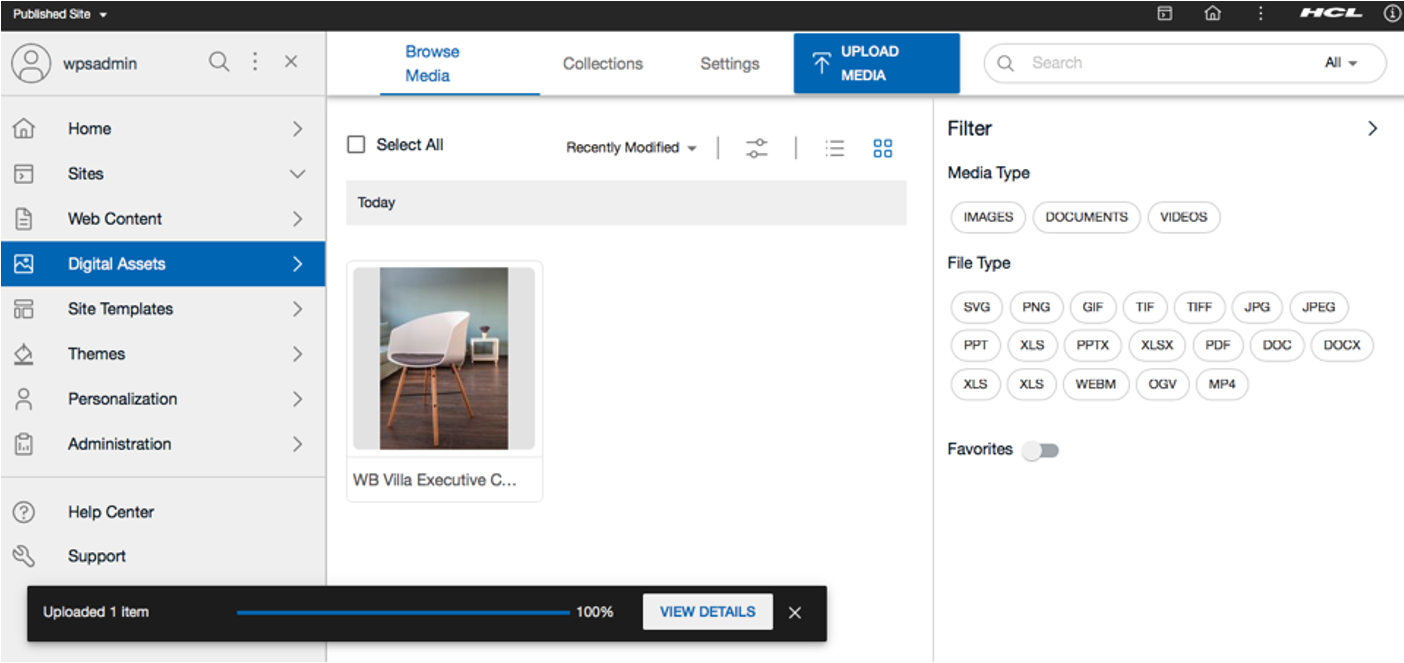Screen dimensions: 1404x663
Task: Click the grid view icon
Action: (882, 148)
